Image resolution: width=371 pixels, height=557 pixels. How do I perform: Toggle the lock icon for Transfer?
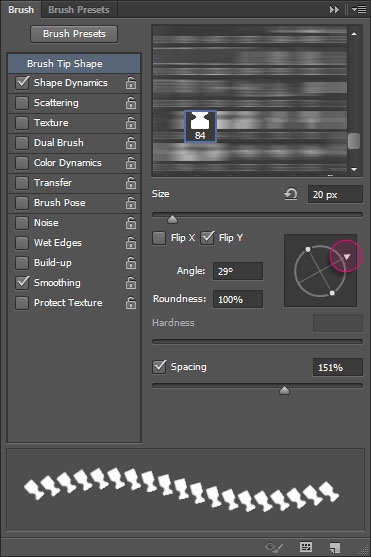pyautogui.click(x=131, y=183)
